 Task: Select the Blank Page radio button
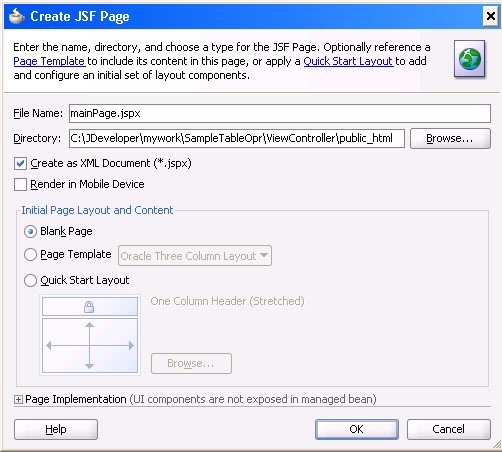pos(30,231)
